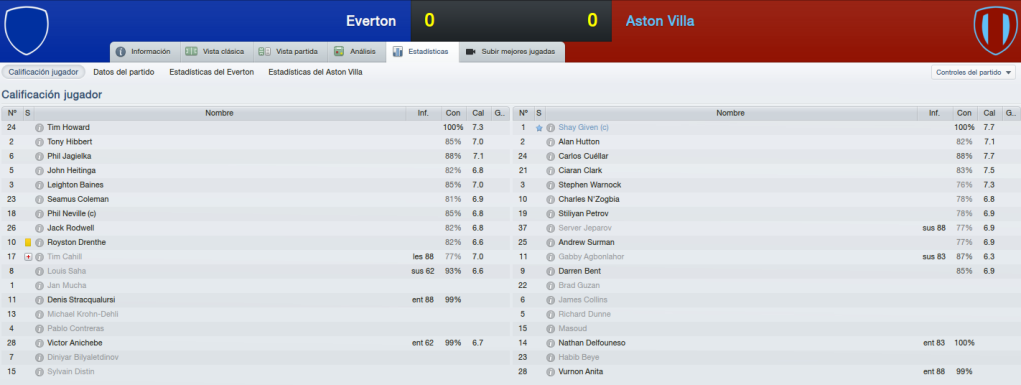The height and width of the screenshot is (385, 1021).
Task: Click the star icon beside Shay Given
Action: (538, 128)
